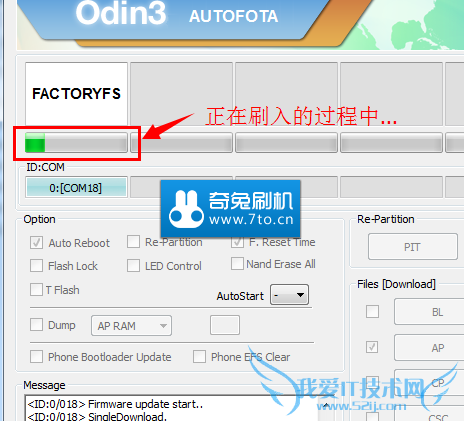Check Phone EFS Clear option
Image resolution: width=464 pixels, height=421 pixels.
click(199, 356)
